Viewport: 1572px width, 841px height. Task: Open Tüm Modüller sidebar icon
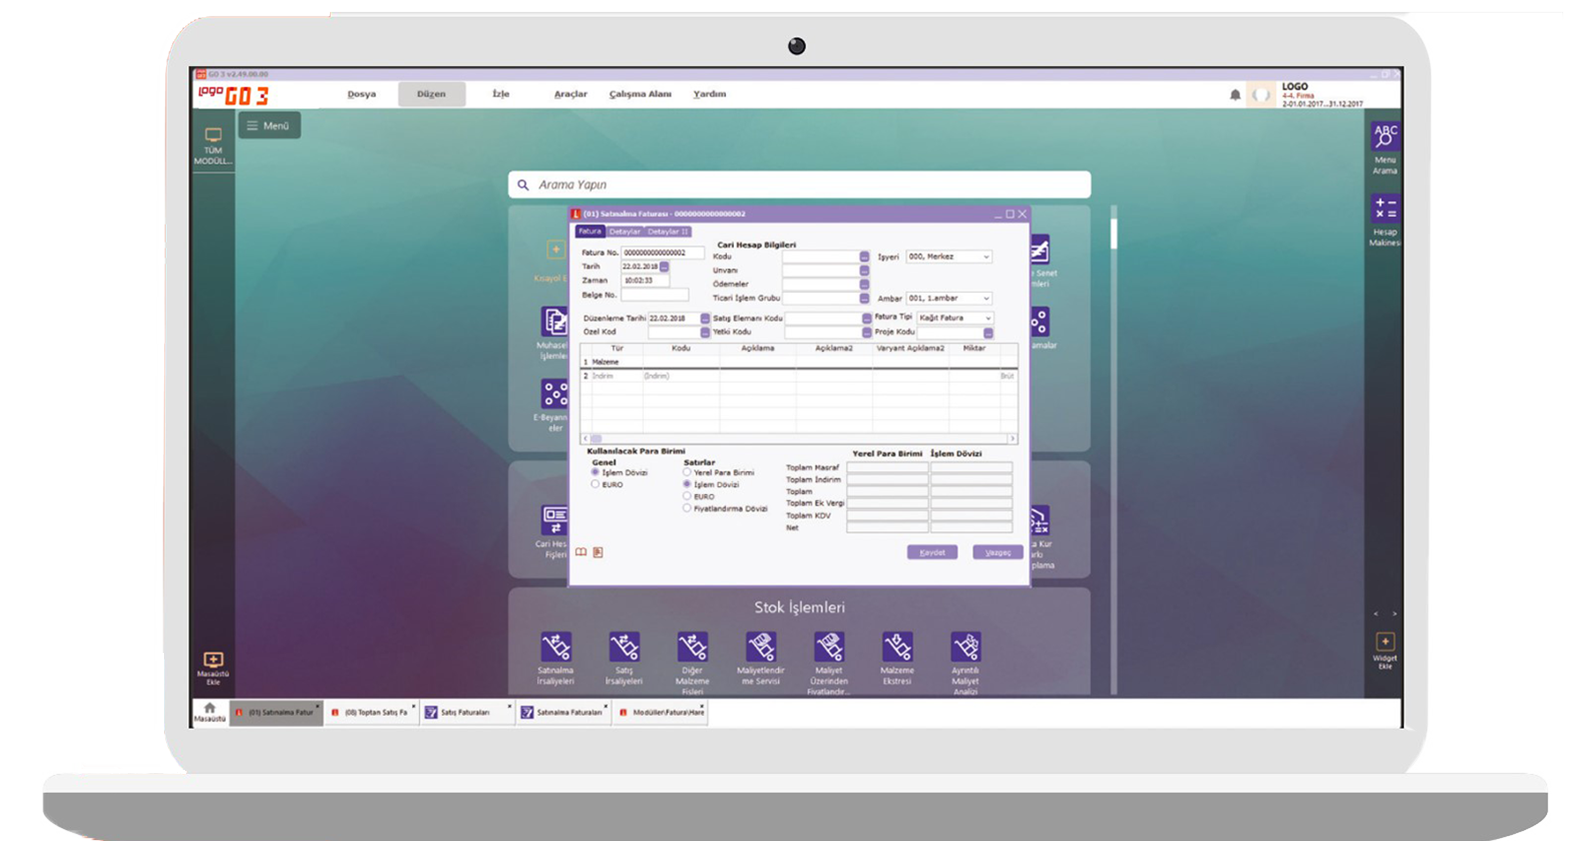[x=213, y=136]
